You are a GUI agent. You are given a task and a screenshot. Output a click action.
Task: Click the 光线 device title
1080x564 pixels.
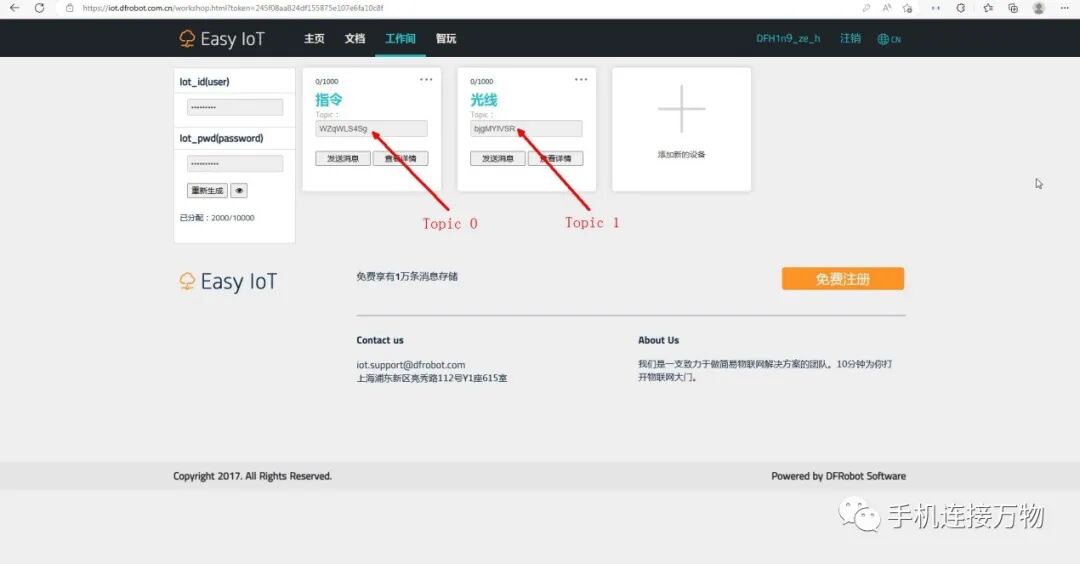(x=484, y=100)
